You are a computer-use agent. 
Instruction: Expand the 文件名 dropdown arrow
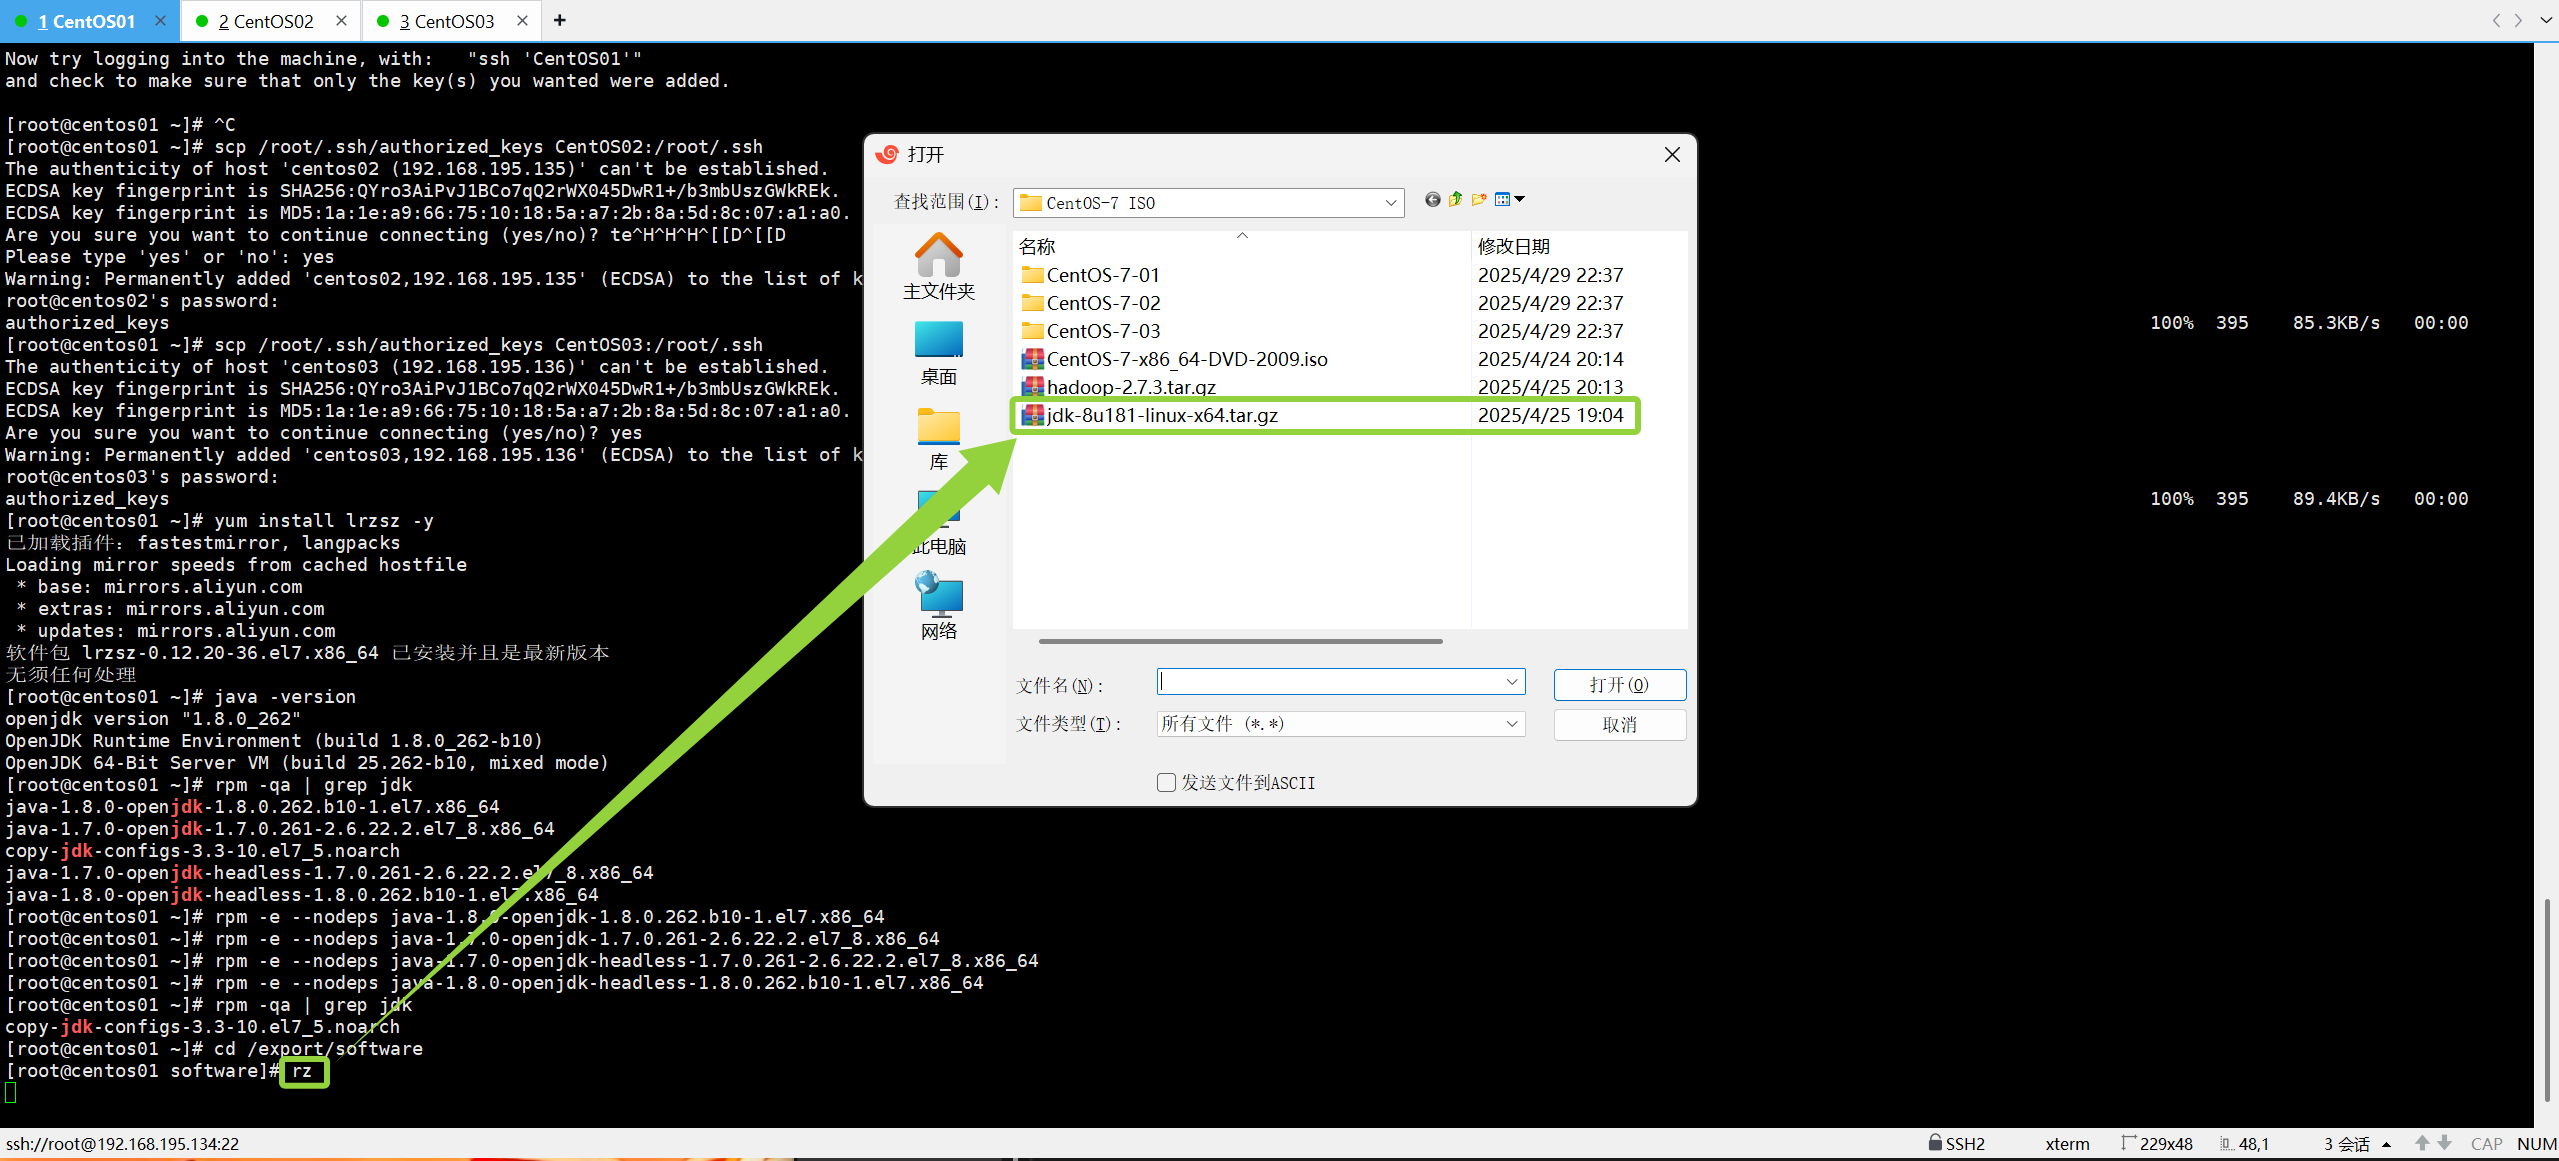pyautogui.click(x=1511, y=682)
